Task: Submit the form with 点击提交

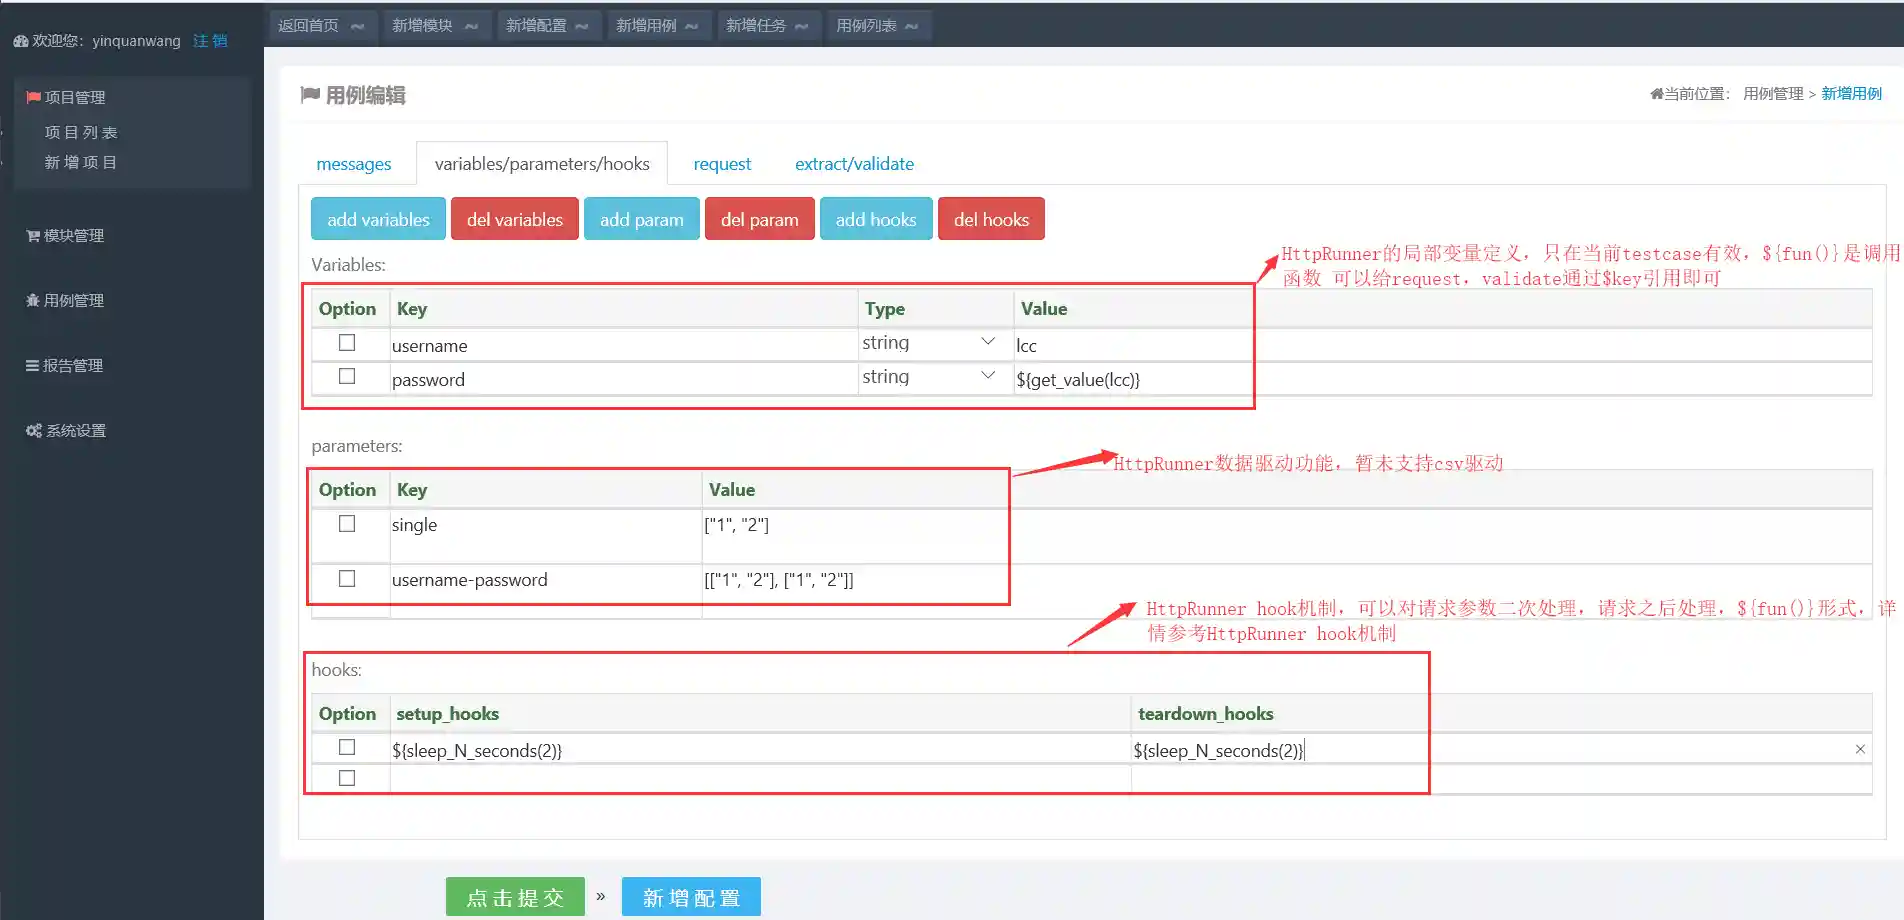Action: pyautogui.click(x=515, y=897)
